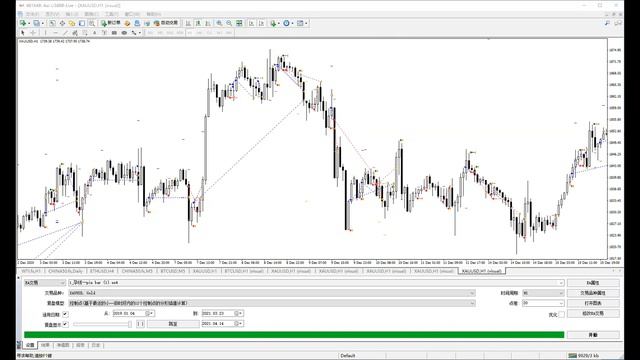Open the 显示 View menu
Screen dimensions: 640x360
tap(52, 14)
